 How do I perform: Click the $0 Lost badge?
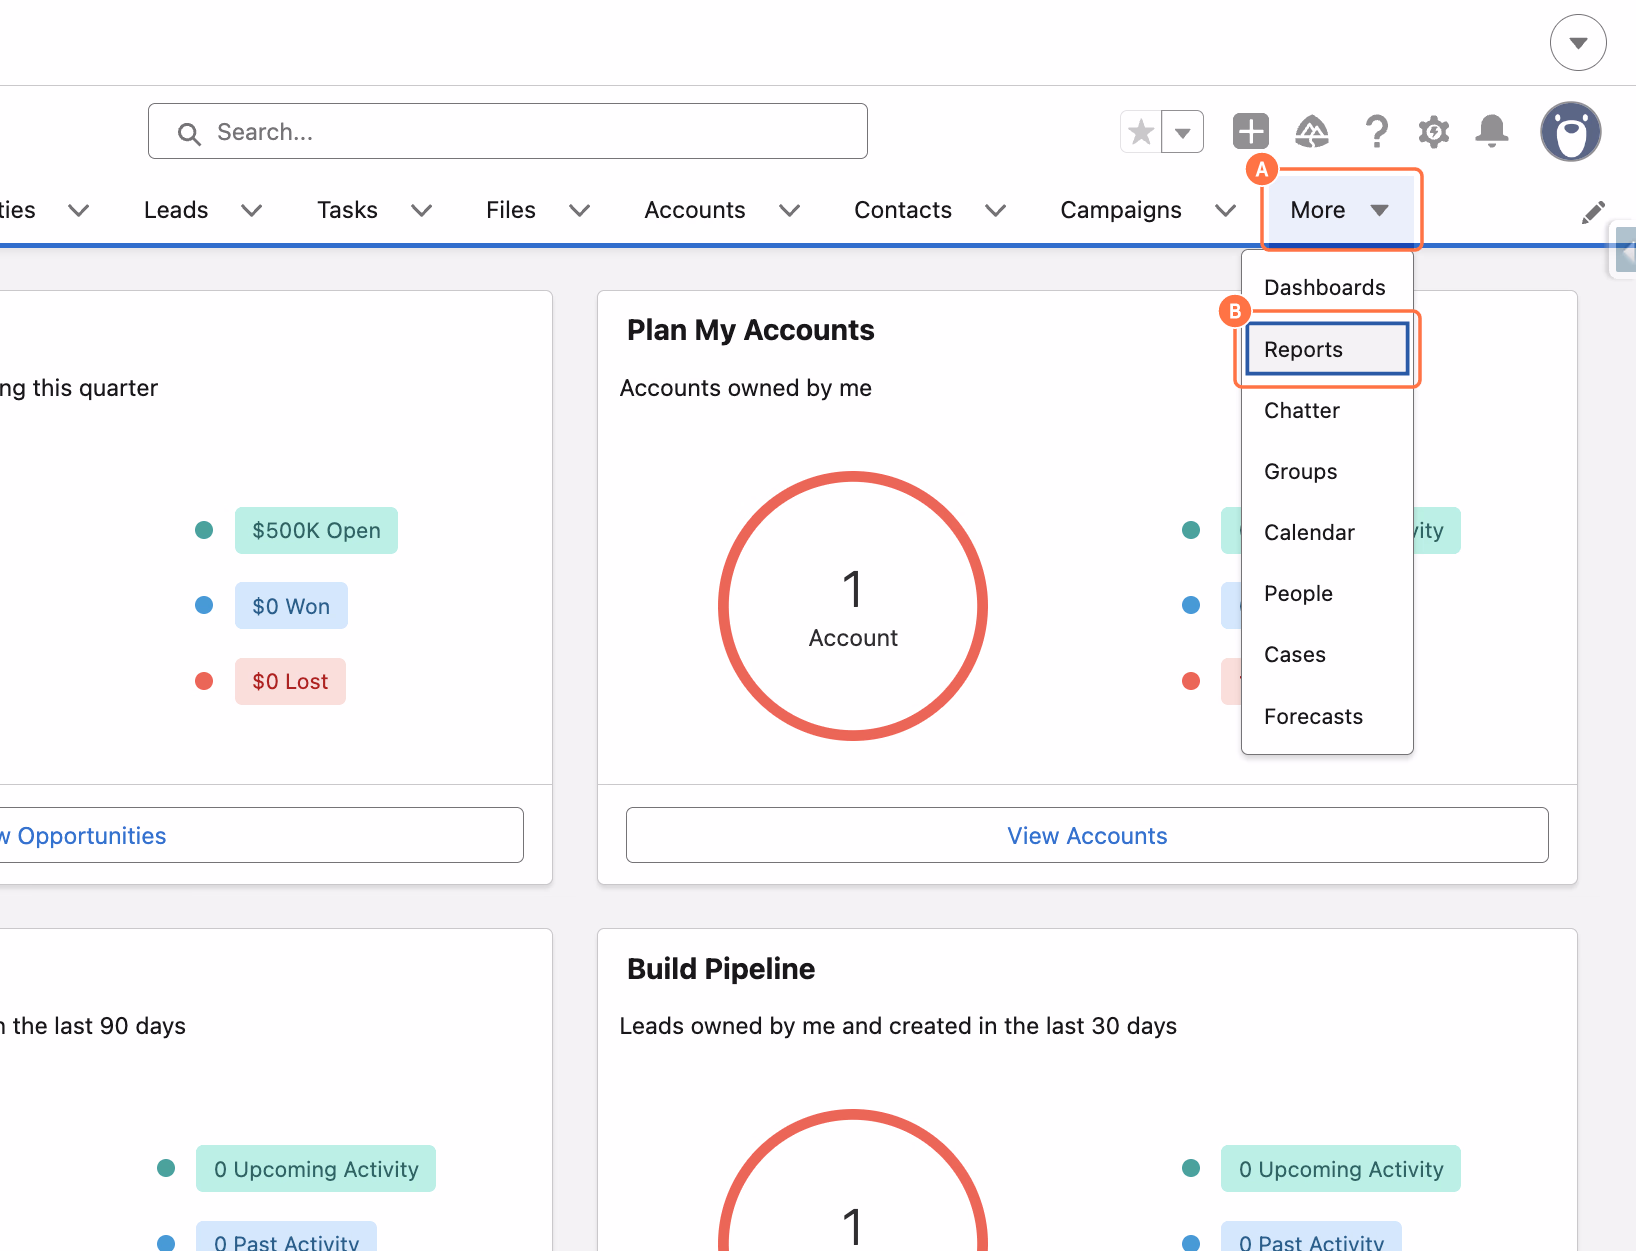[290, 681]
